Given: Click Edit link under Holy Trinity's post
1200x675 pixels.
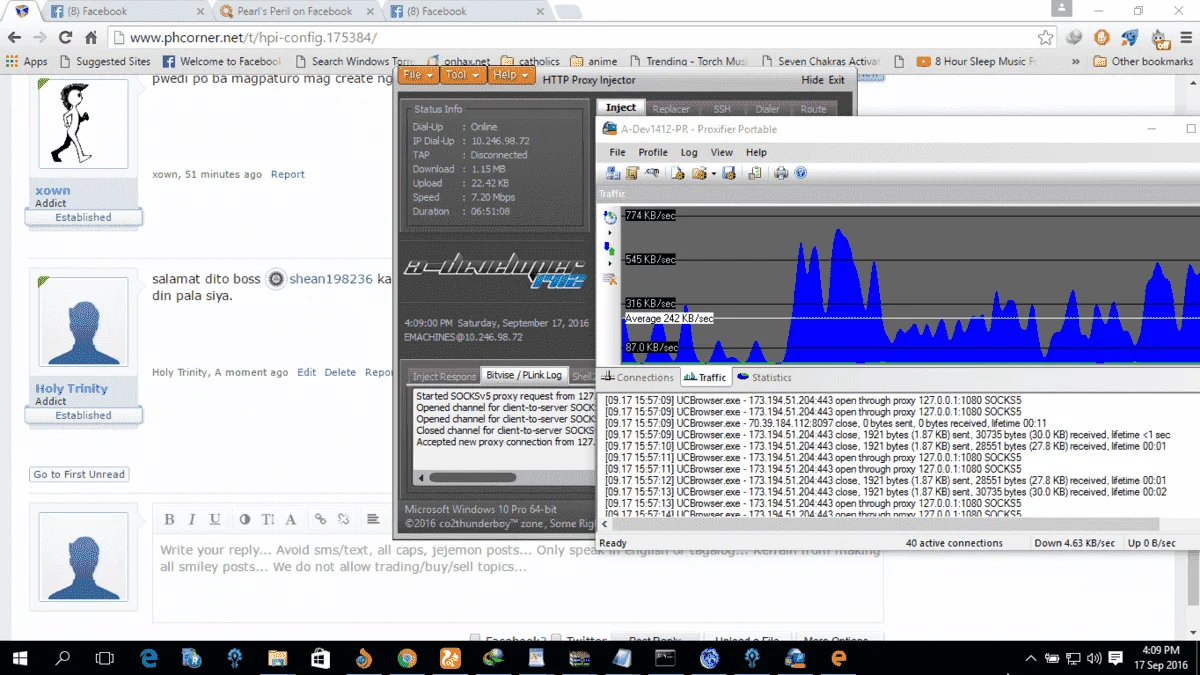Looking at the screenshot, I should coord(306,372).
